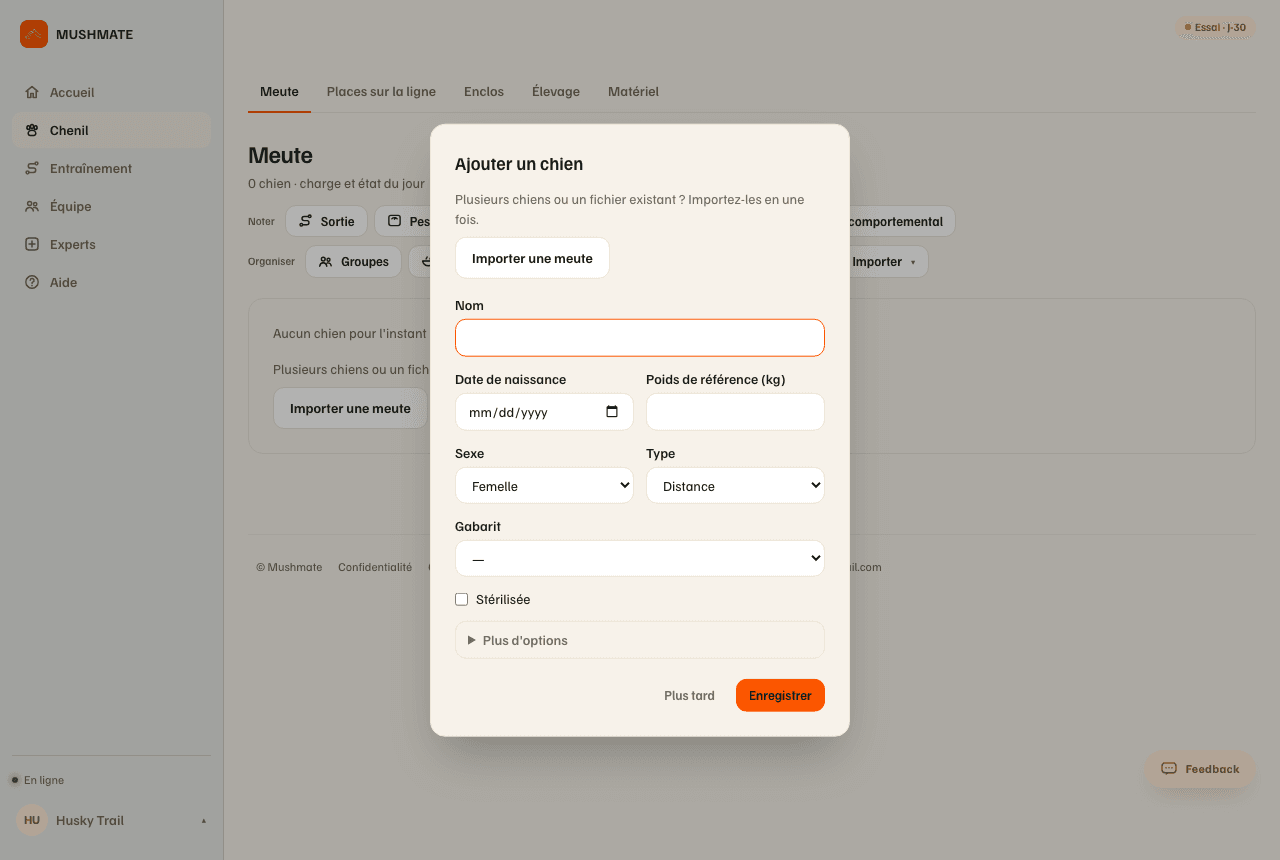The image size is (1280, 860).
Task: Open the Confidentialité footer link
Action: [375, 567]
